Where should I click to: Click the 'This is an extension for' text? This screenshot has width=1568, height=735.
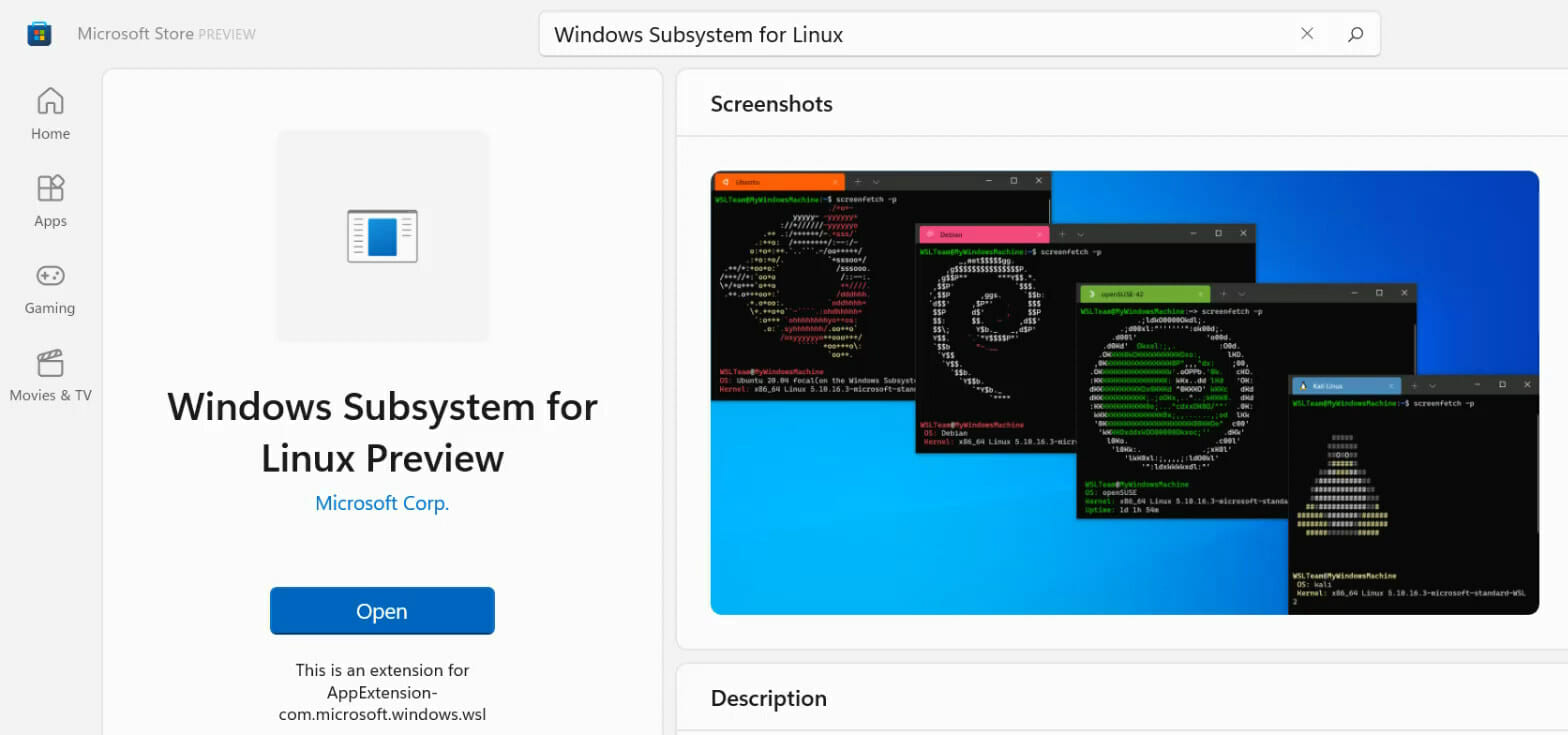382,670
